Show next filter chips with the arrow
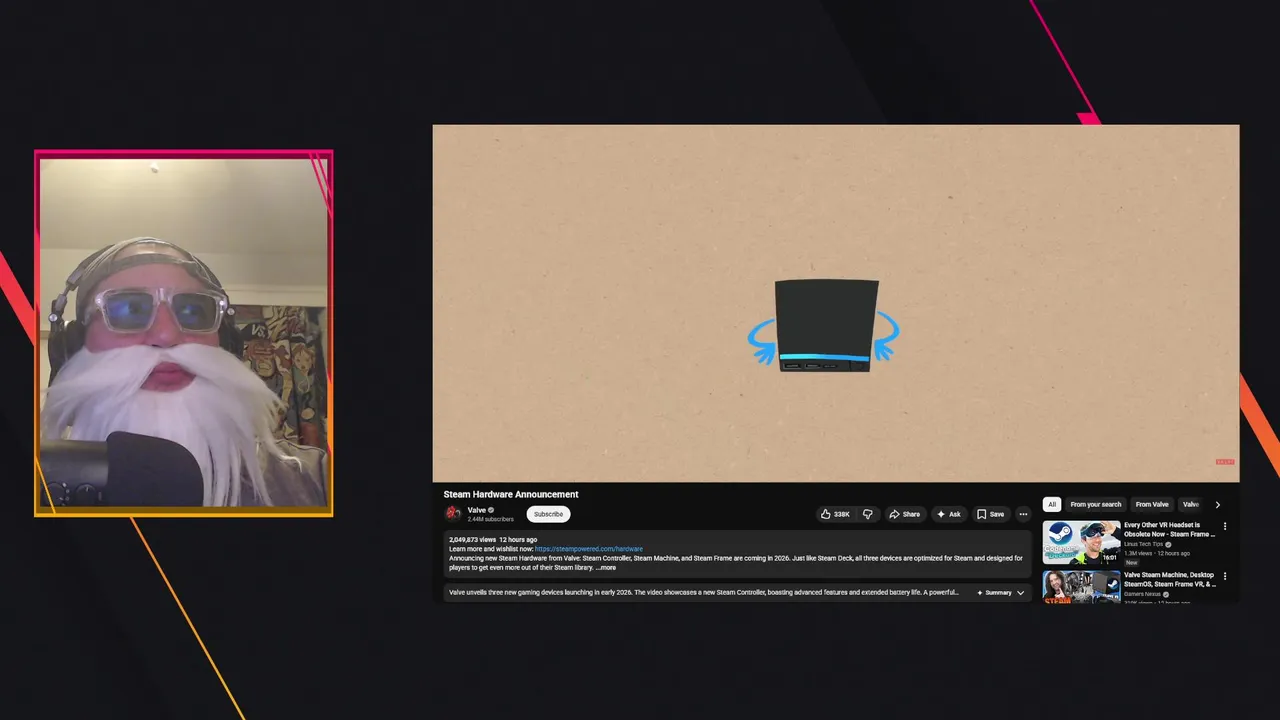The image size is (1280, 720). 1217,505
